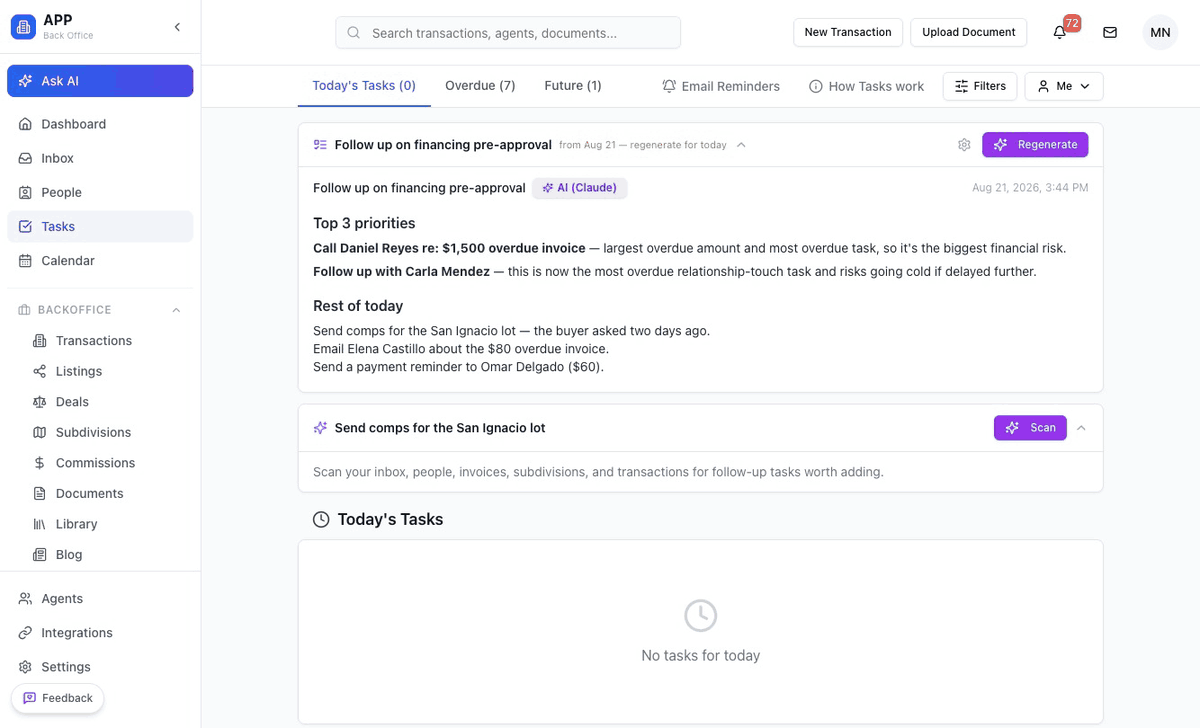The image size is (1200, 728).
Task: Open the Ask AI assistant
Action: click(x=100, y=81)
